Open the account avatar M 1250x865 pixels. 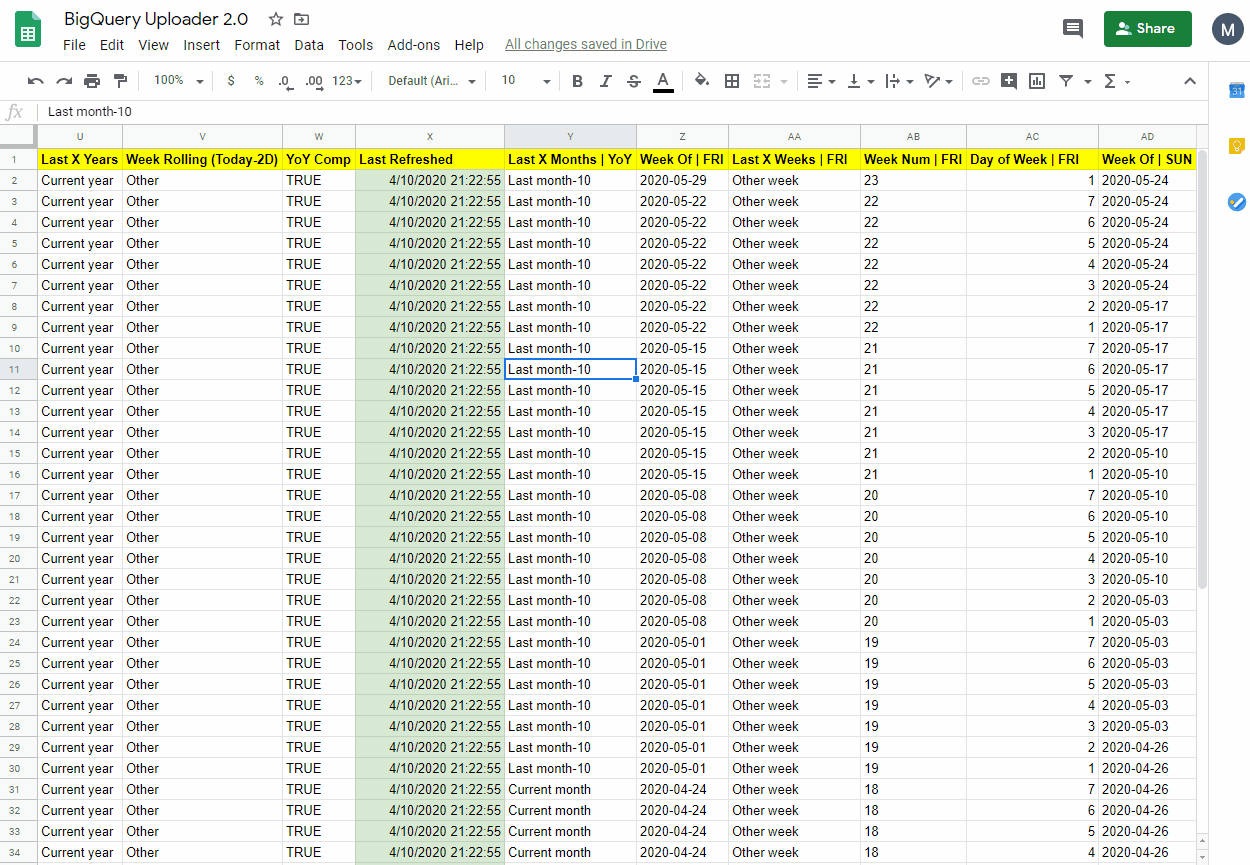pos(1228,29)
